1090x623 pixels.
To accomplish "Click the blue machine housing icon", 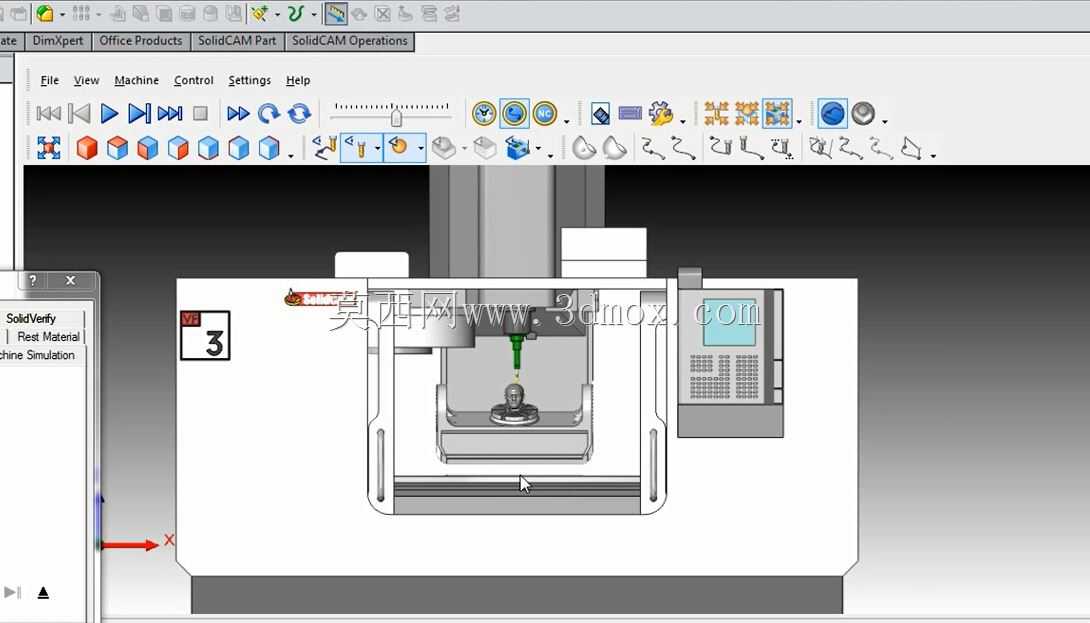I will pyautogui.click(x=517, y=148).
